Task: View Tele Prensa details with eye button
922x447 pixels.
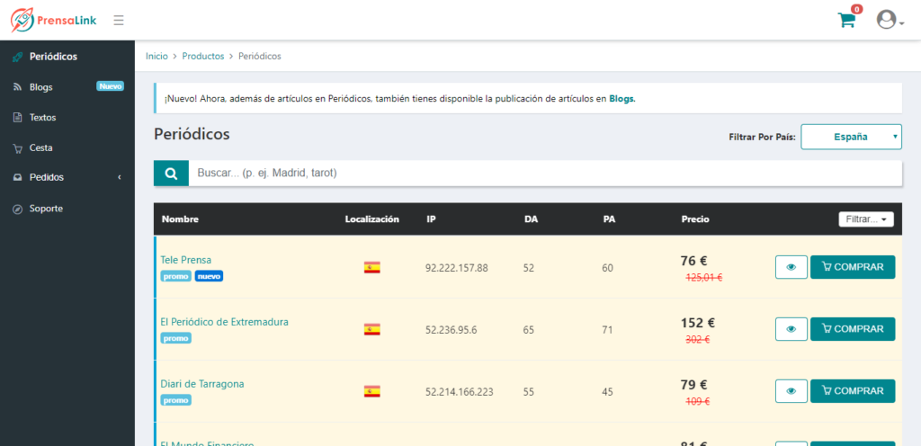Action: (791, 267)
